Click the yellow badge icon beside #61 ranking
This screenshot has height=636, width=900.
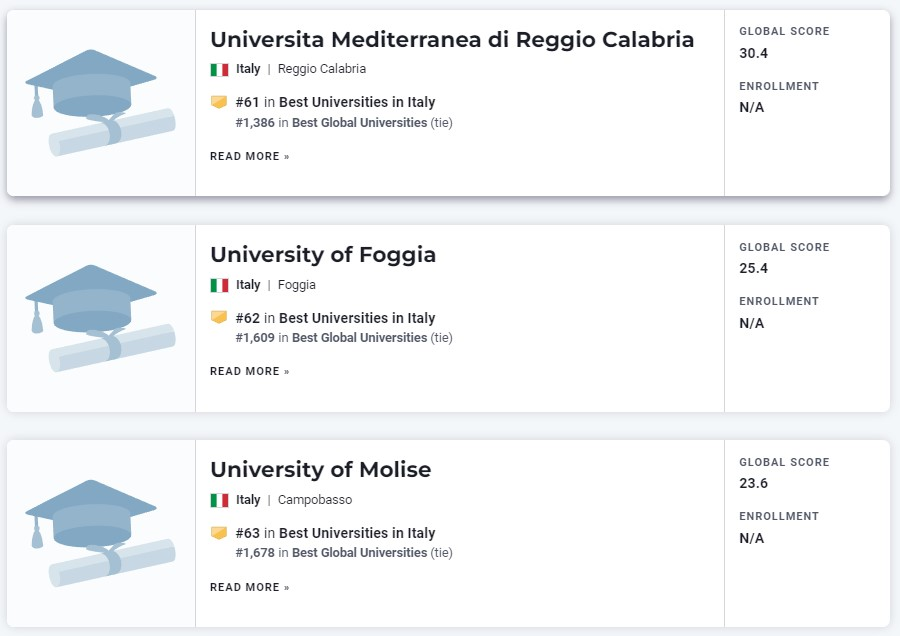click(219, 102)
